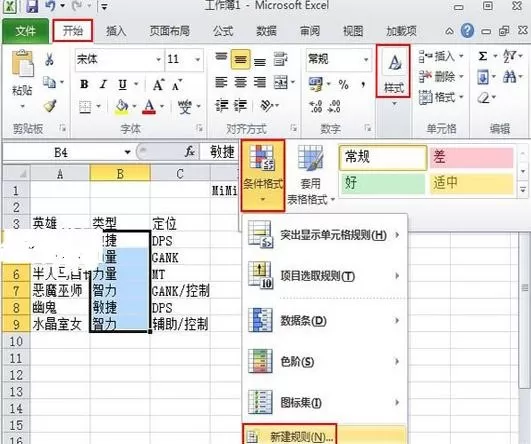The image size is (531, 444).
Task: Select the Format Painter brush
Action: click(50, 106)
